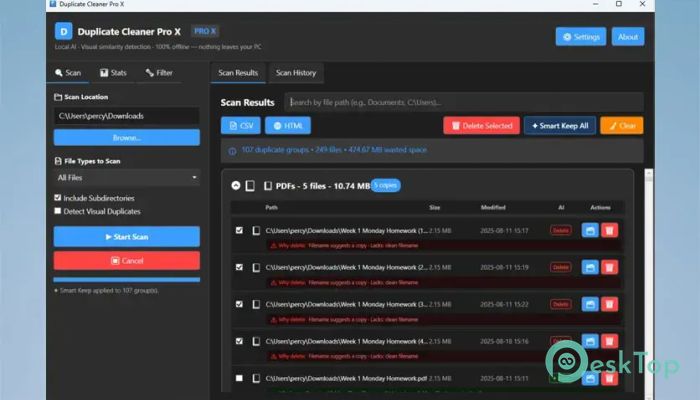
Task: Maximize the Duplicate Cleaner Pro X window
Action: pyautogui.click(x=619, y=4)
